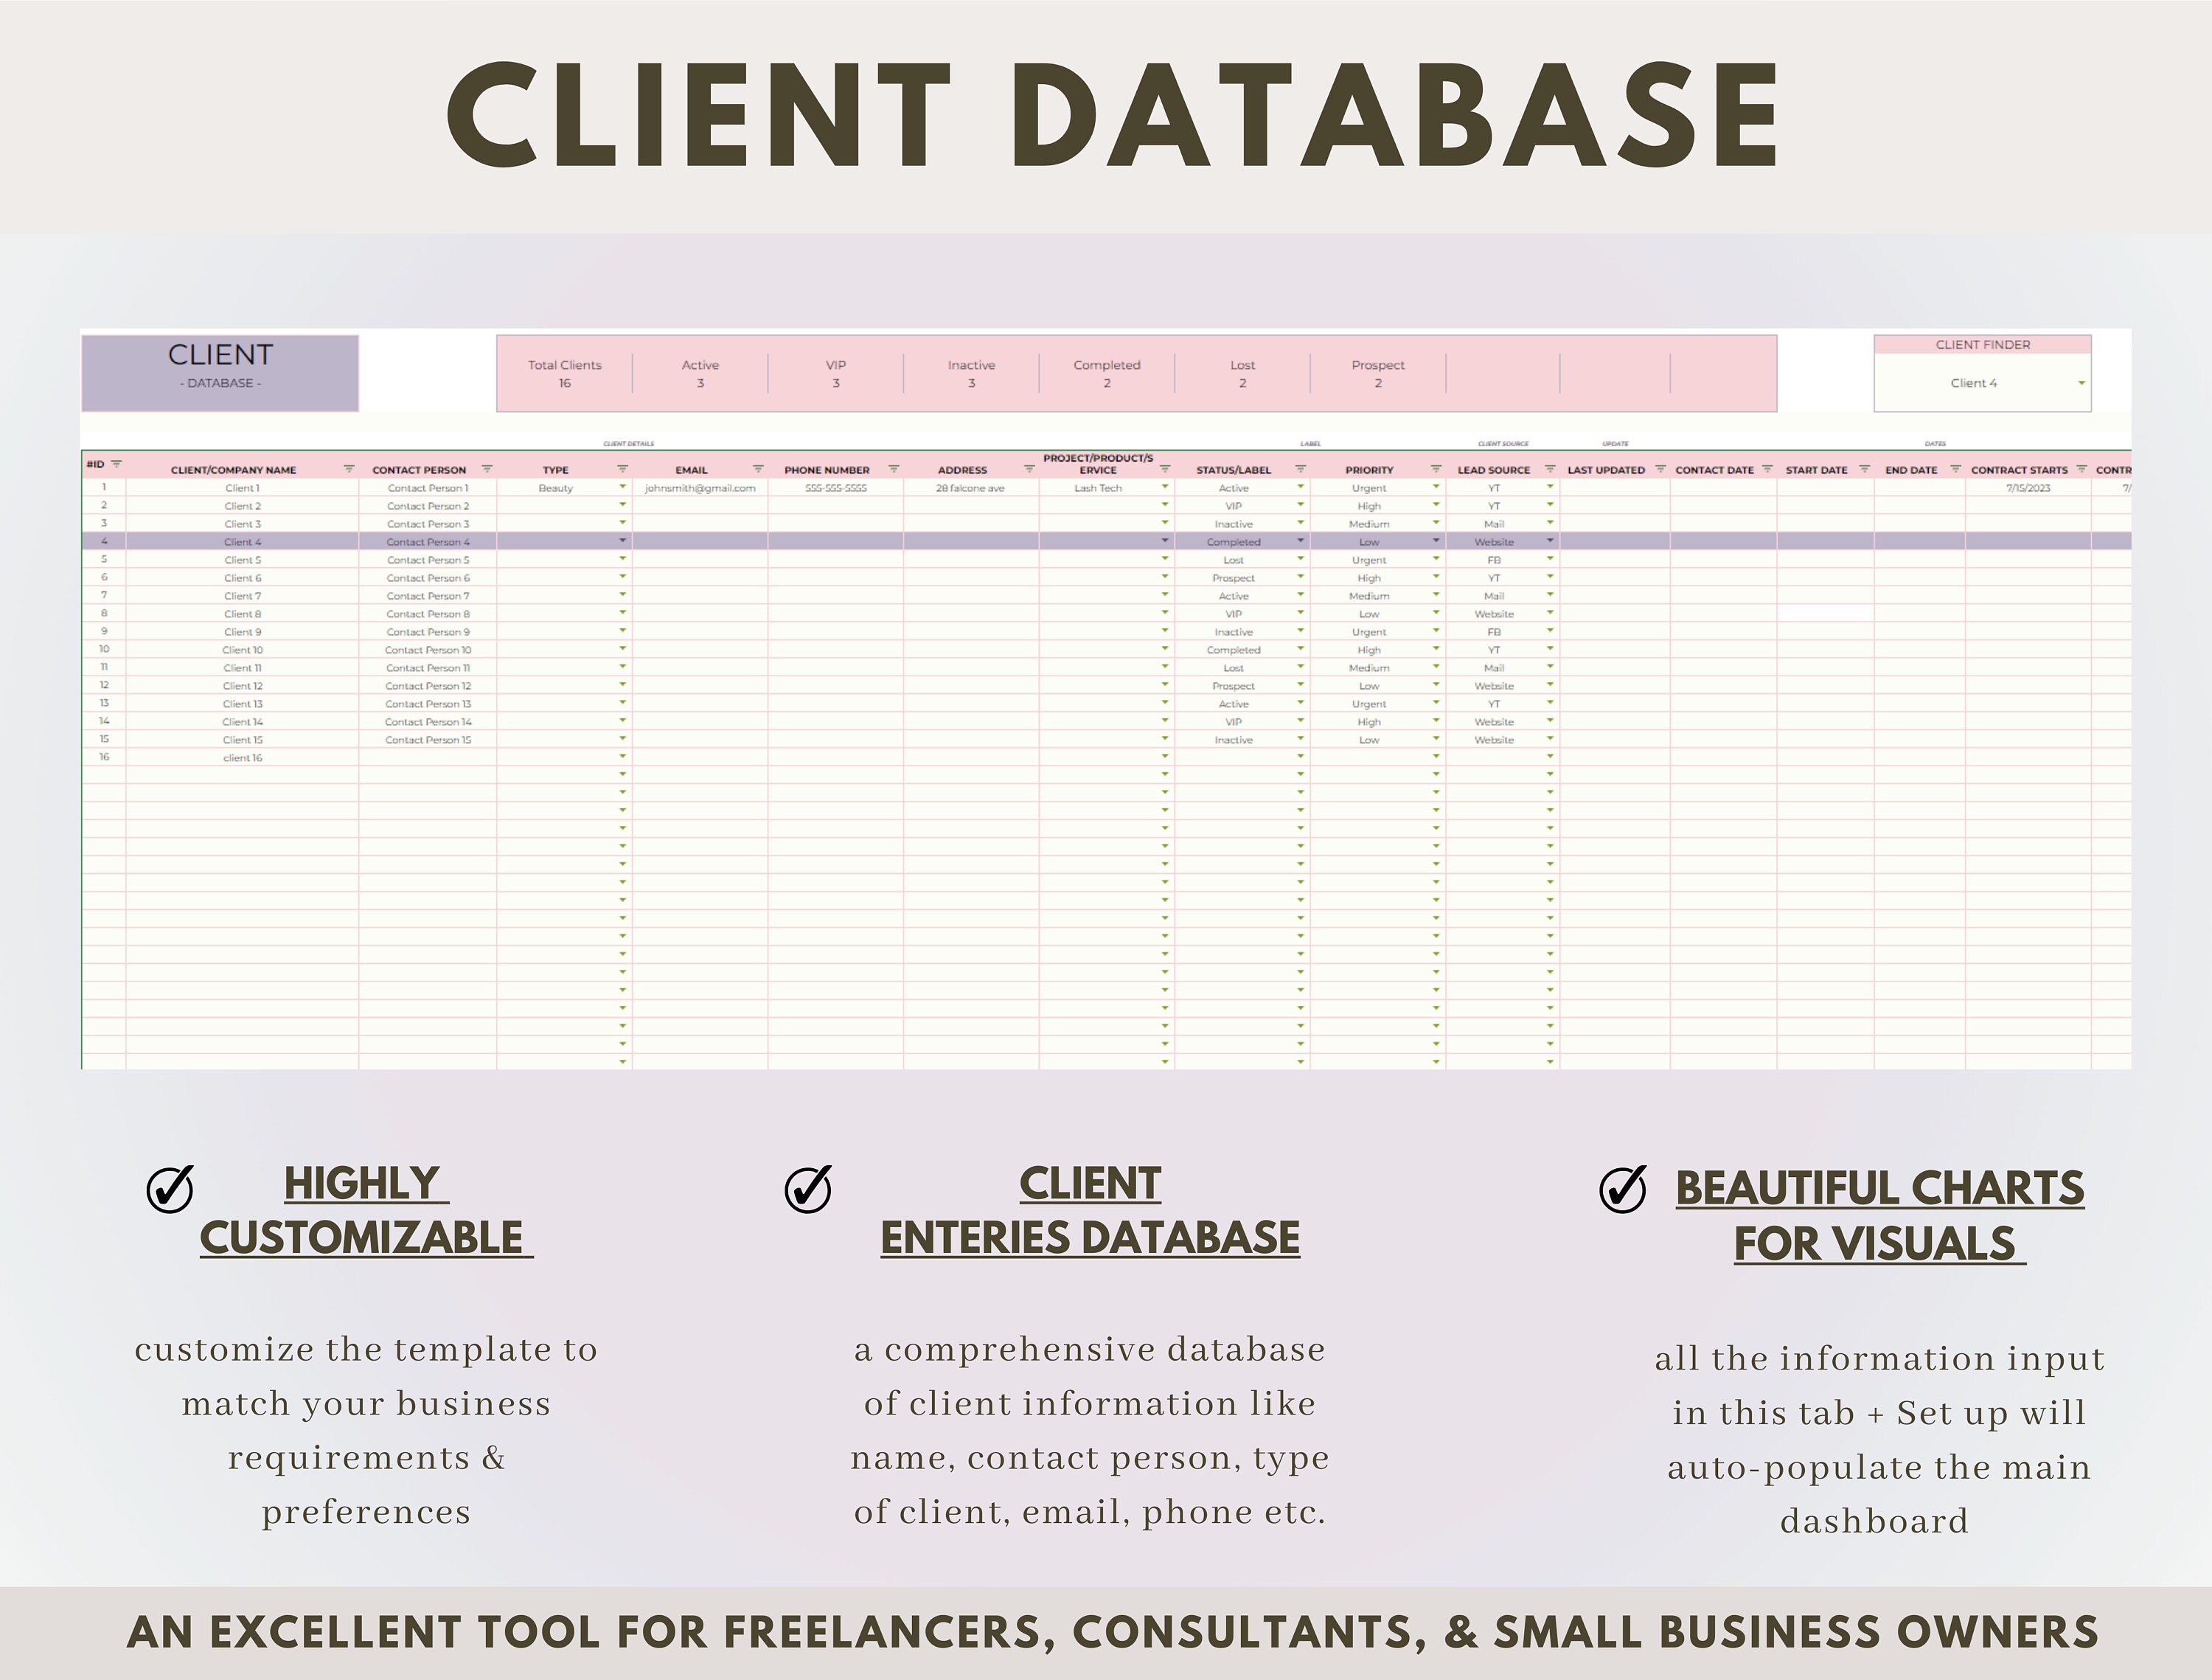Expand the PRIORITY dropdown showing High for Client 2

(1437, 506)
